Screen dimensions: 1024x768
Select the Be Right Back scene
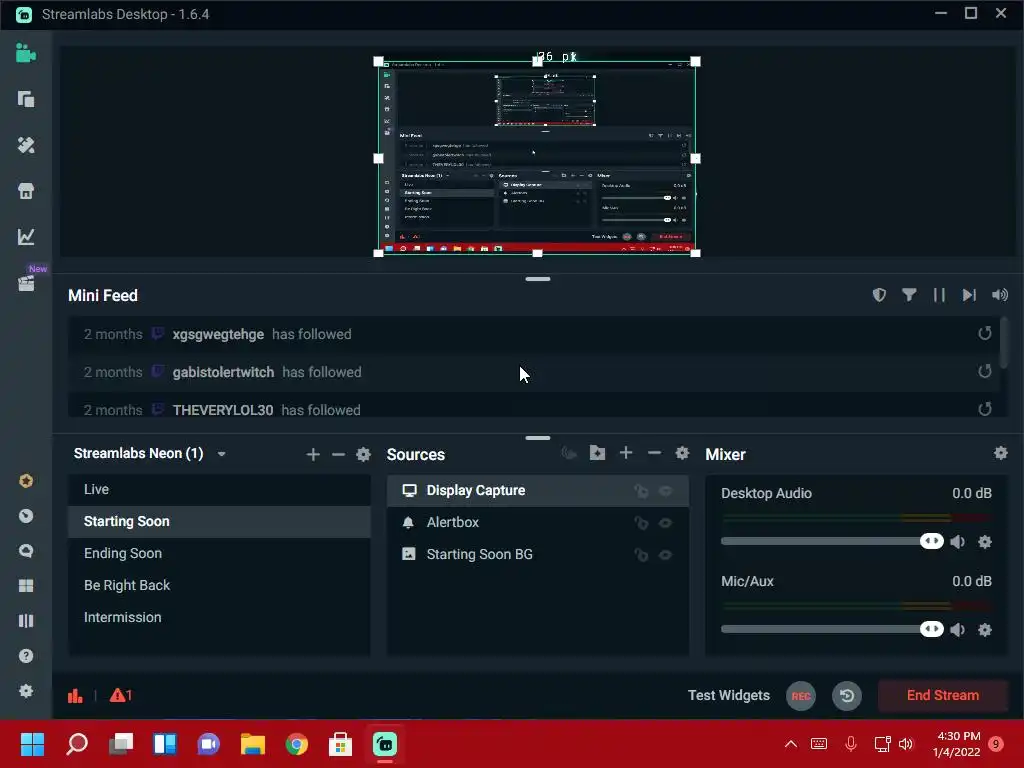pyautogui.click(x=219, y=586)
